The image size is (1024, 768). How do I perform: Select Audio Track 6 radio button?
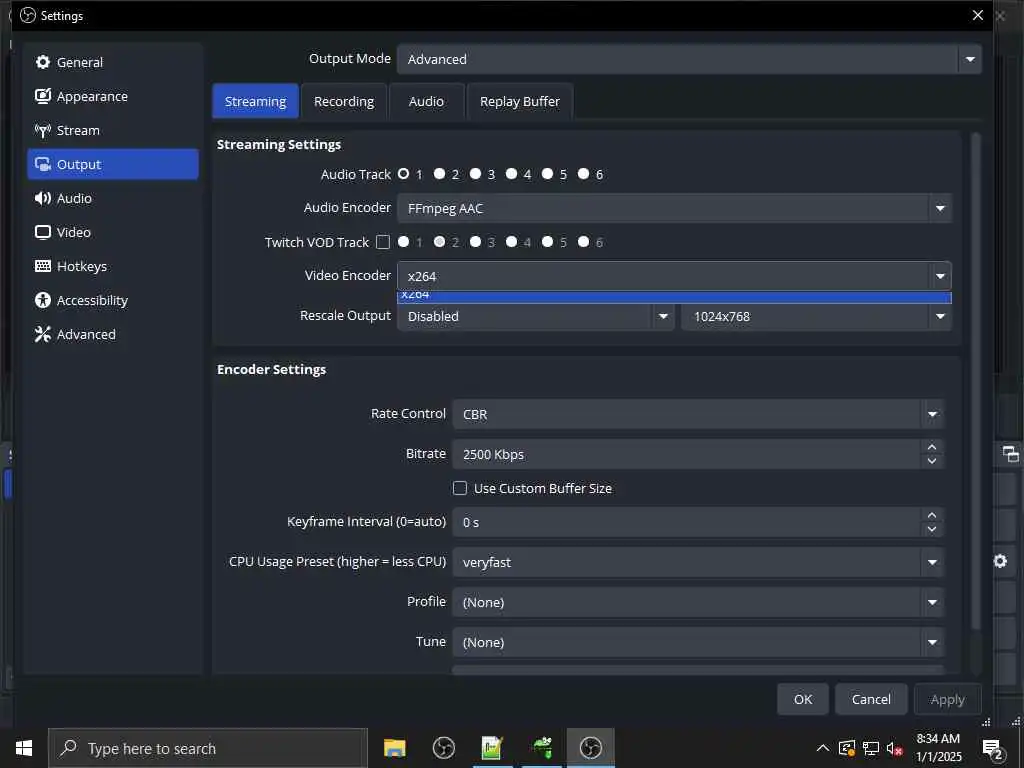[583, 174]
